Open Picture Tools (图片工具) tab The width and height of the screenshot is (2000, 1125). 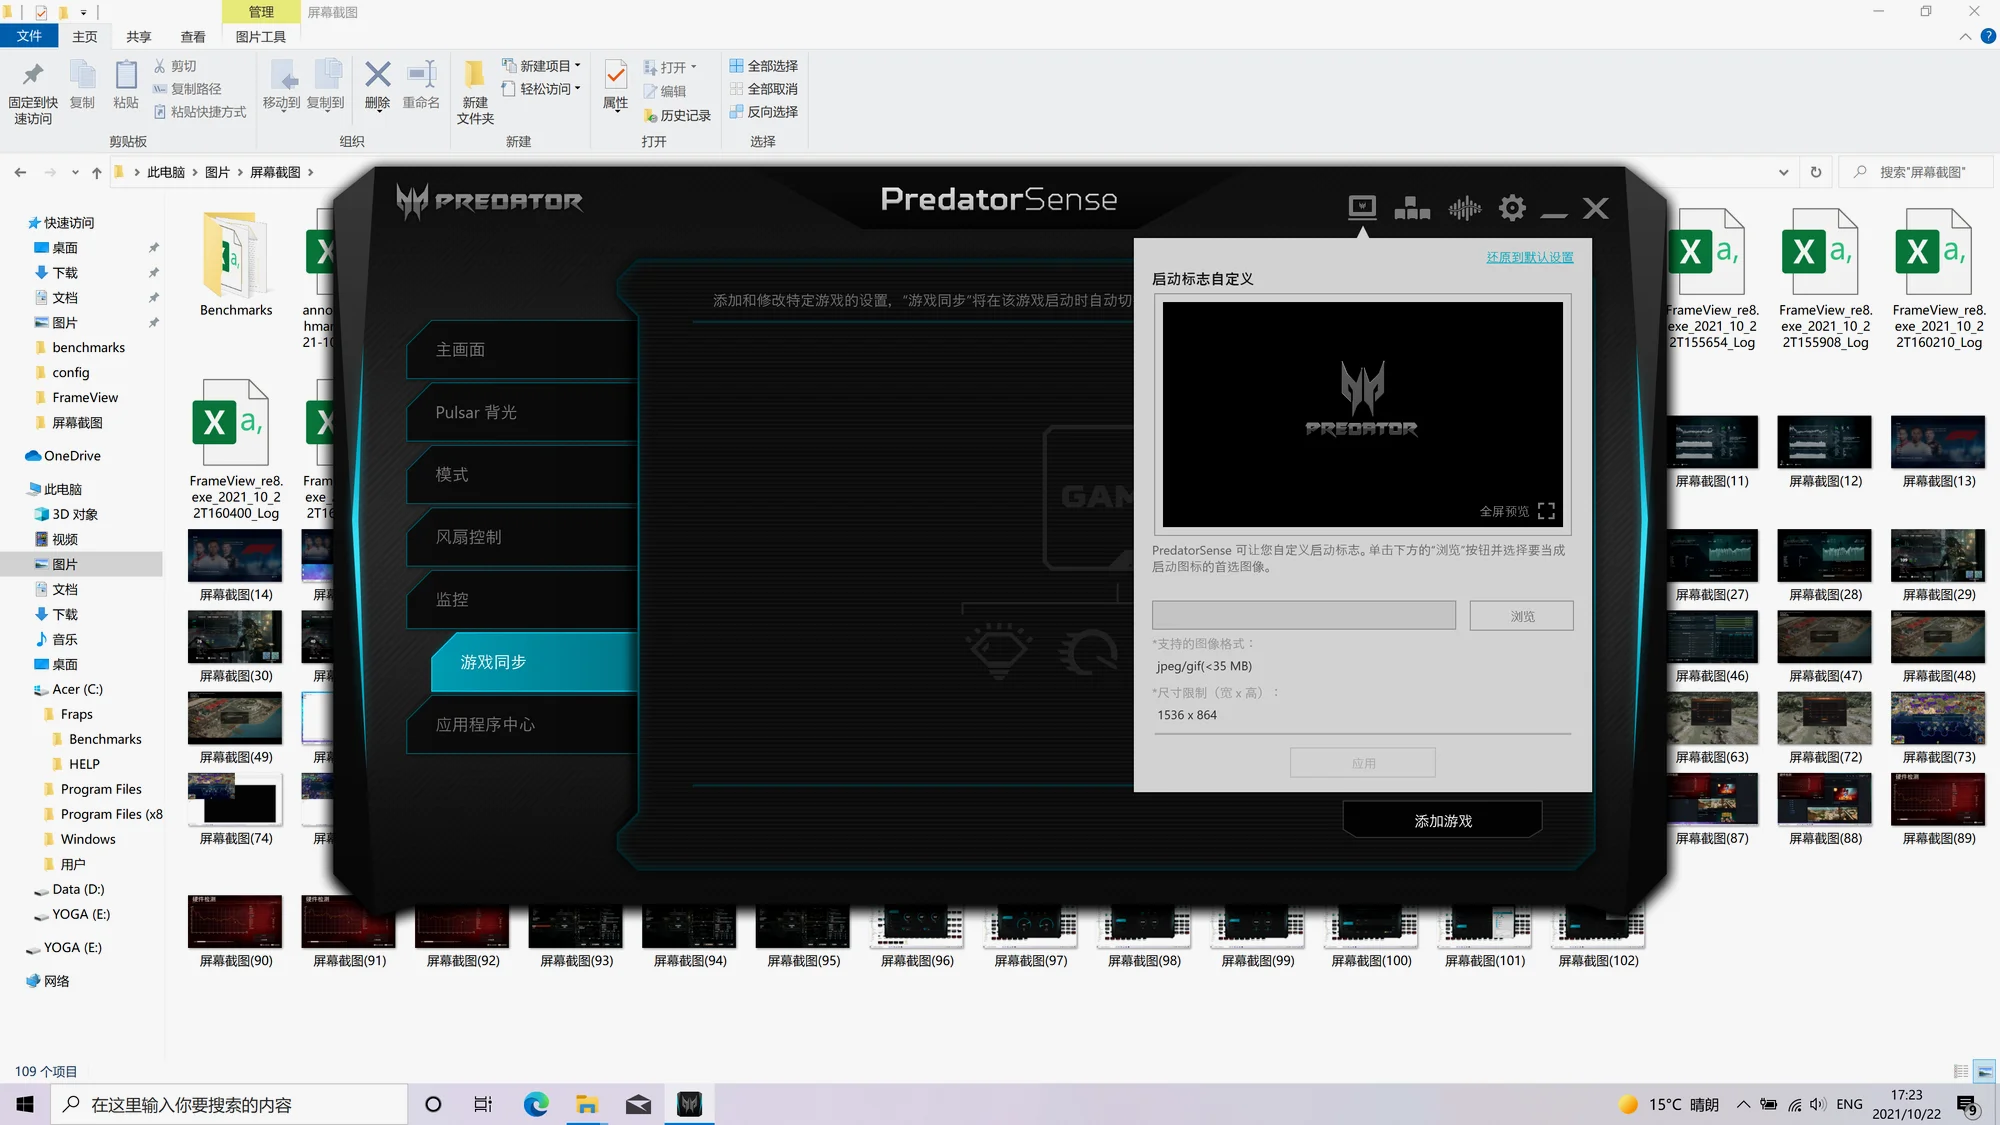click(x=261, y=36)
